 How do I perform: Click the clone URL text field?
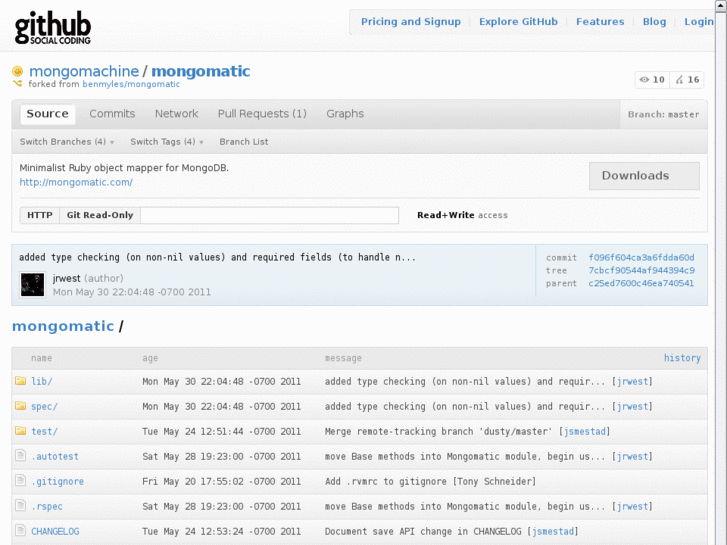coord(269,215)
